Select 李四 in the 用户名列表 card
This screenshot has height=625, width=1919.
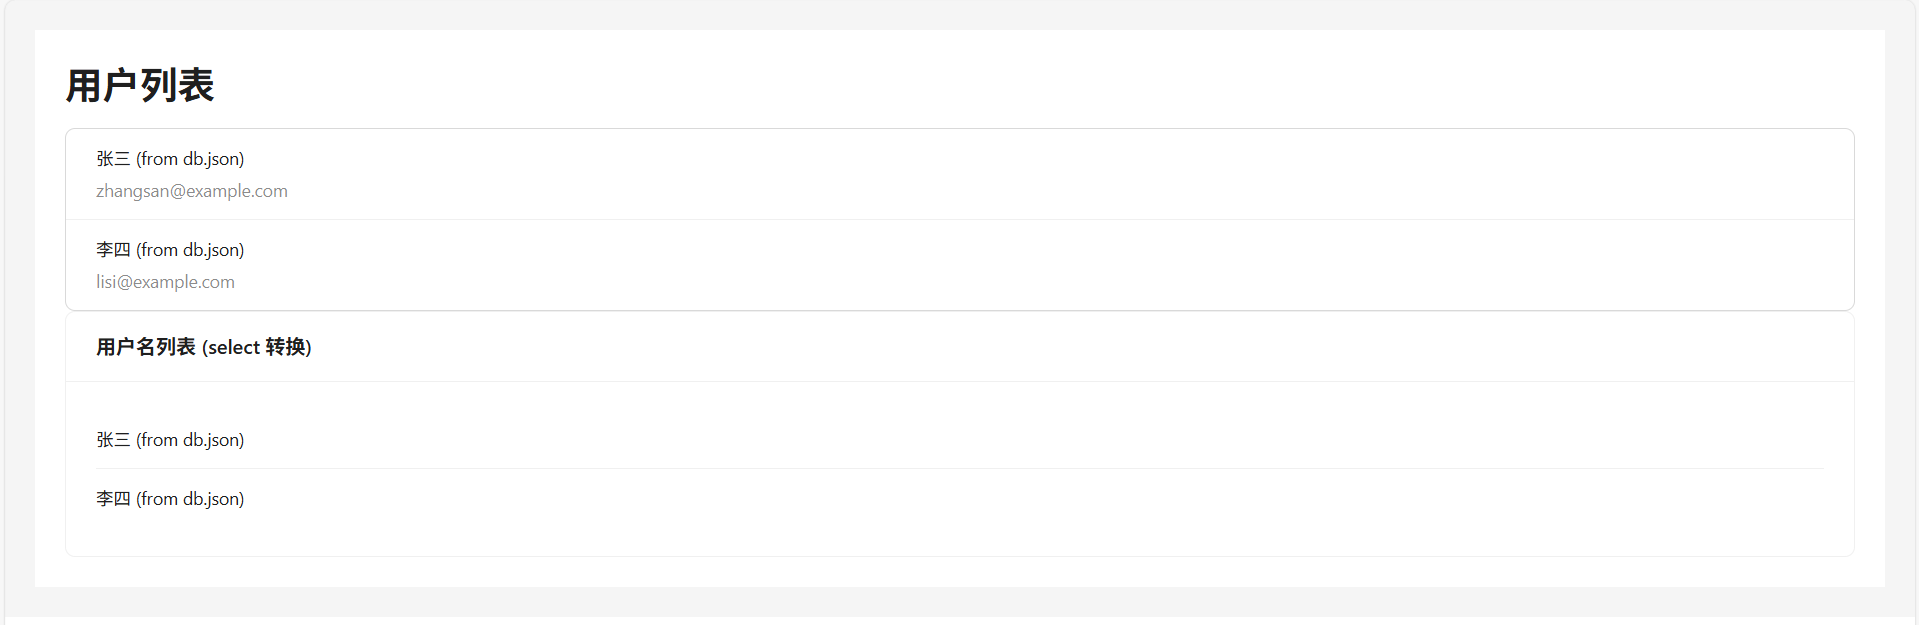tap(113, 499)
